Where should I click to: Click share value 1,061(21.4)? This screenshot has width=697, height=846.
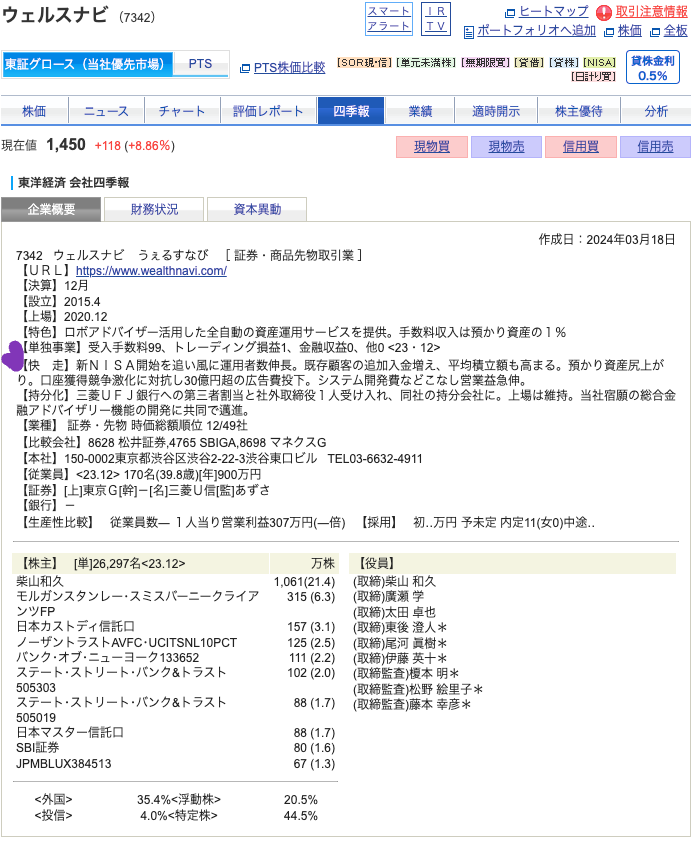(x=304, y=582)
